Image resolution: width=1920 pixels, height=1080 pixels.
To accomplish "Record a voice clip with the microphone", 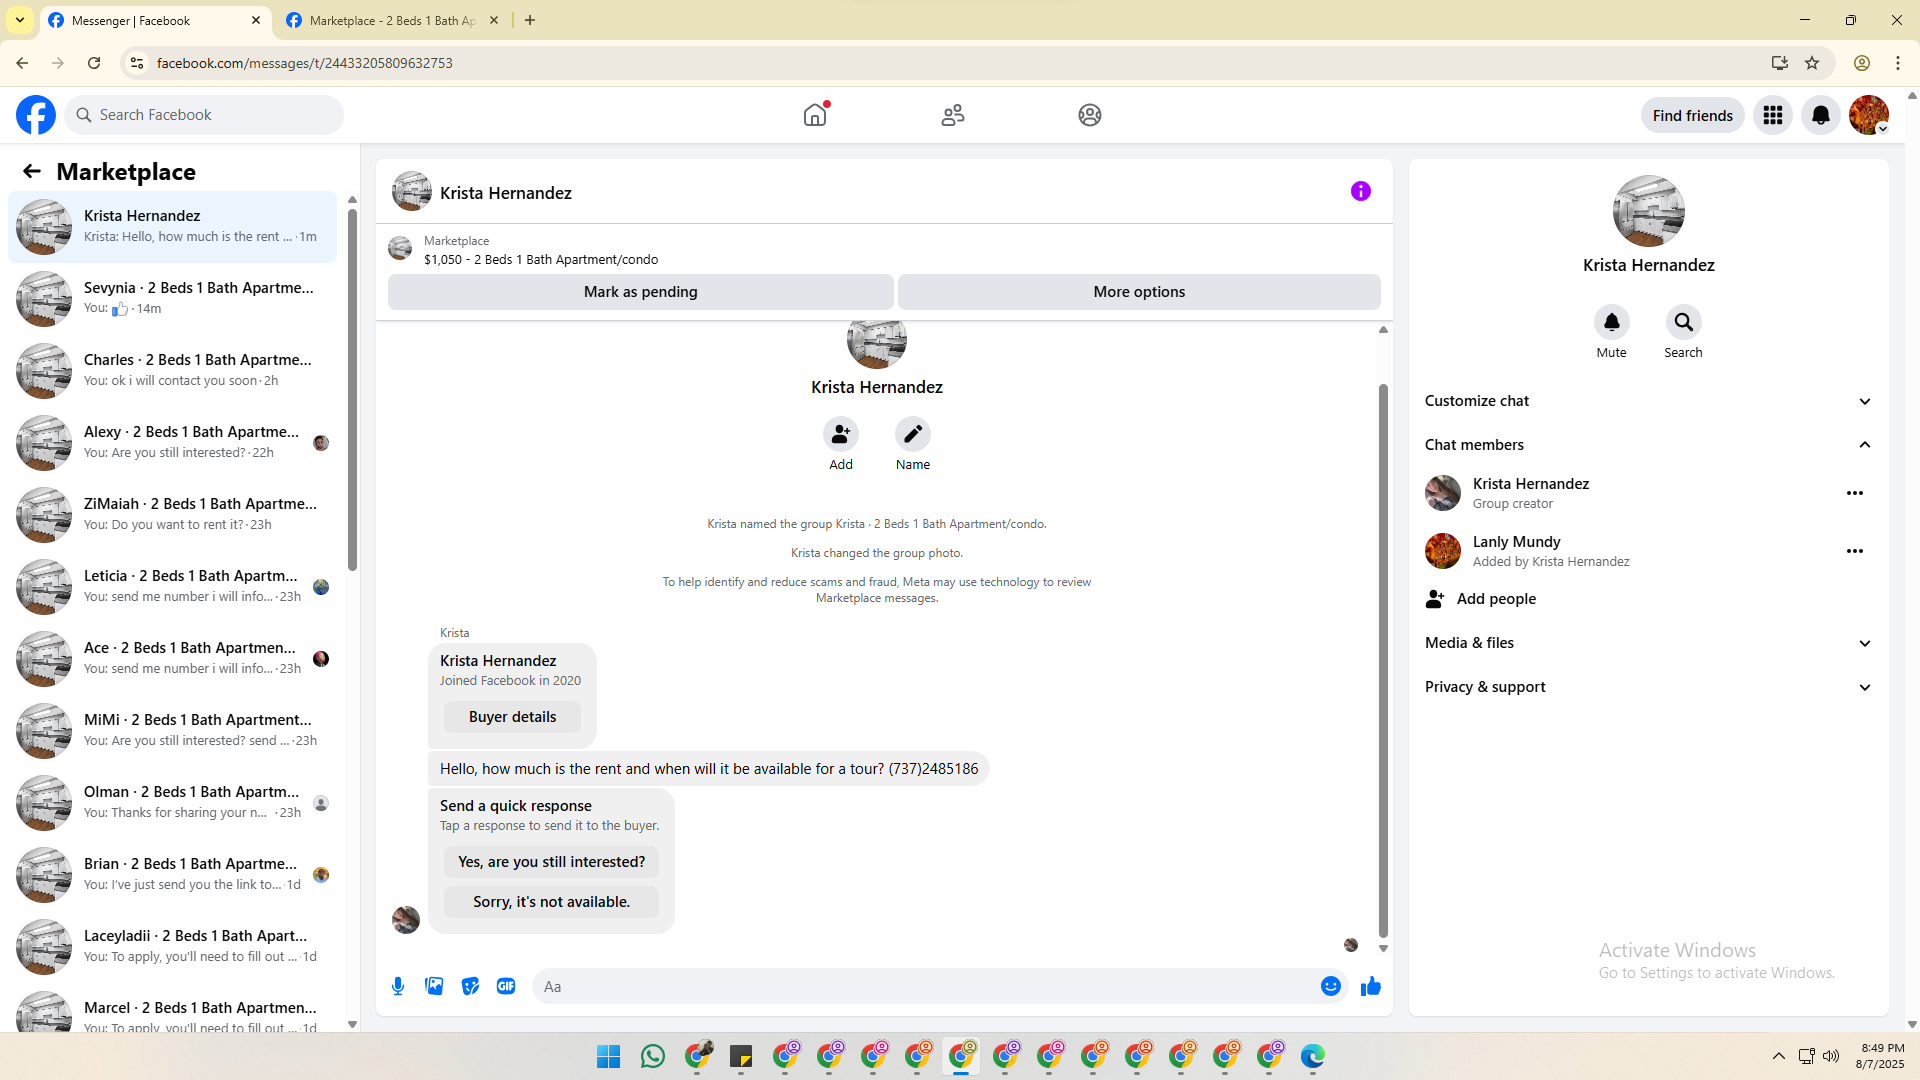I will 398,986.
